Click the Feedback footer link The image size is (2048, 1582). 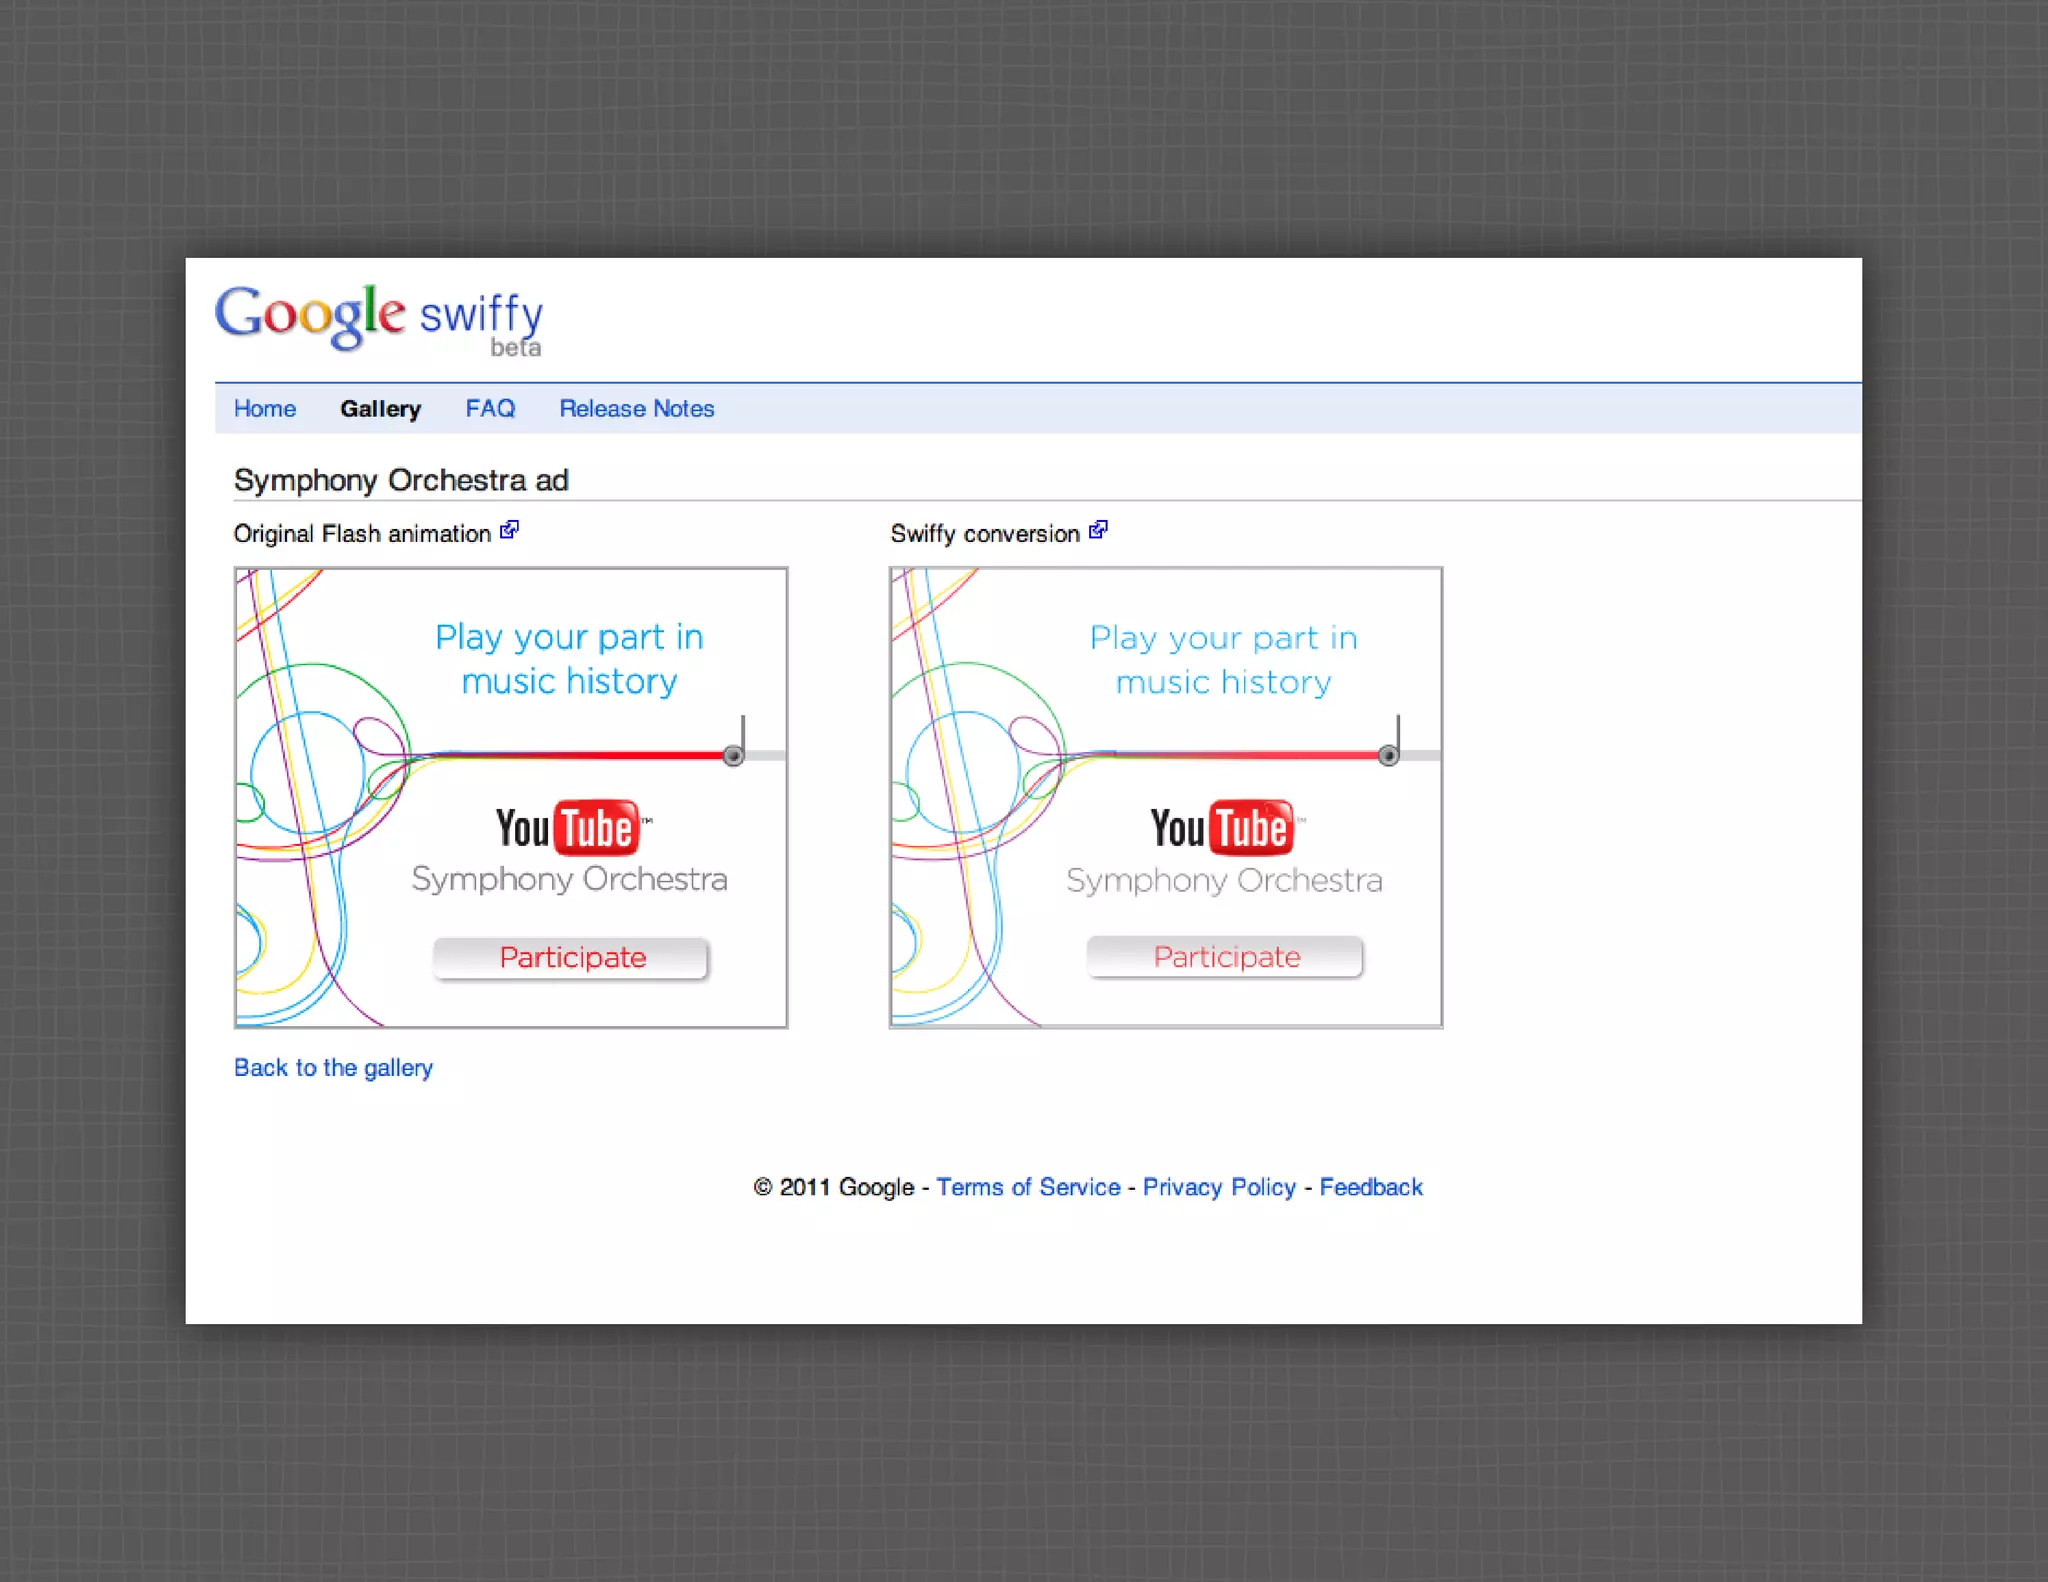[1370, 1187]
